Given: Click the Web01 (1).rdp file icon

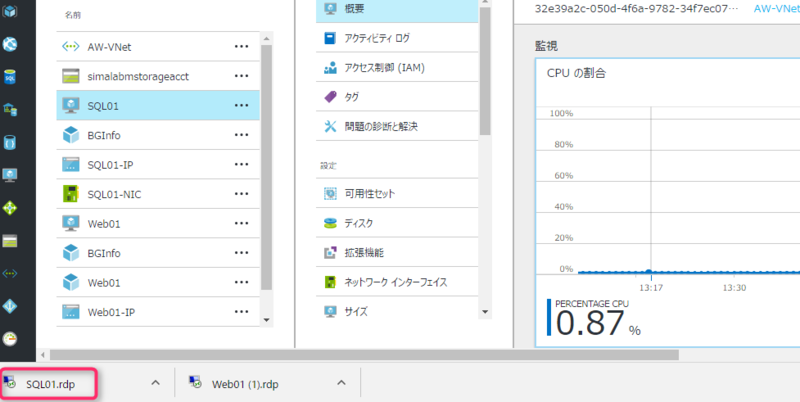Looking at the screenshot, I should pyautogui.click(x=195, y=383).
